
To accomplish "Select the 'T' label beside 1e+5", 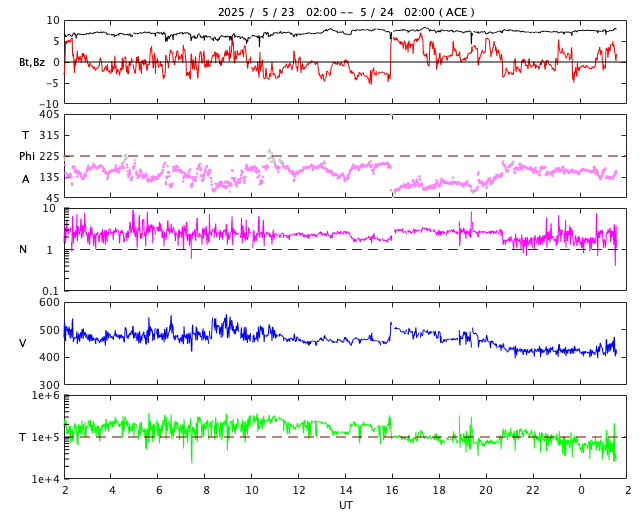I will click(22, 437).
